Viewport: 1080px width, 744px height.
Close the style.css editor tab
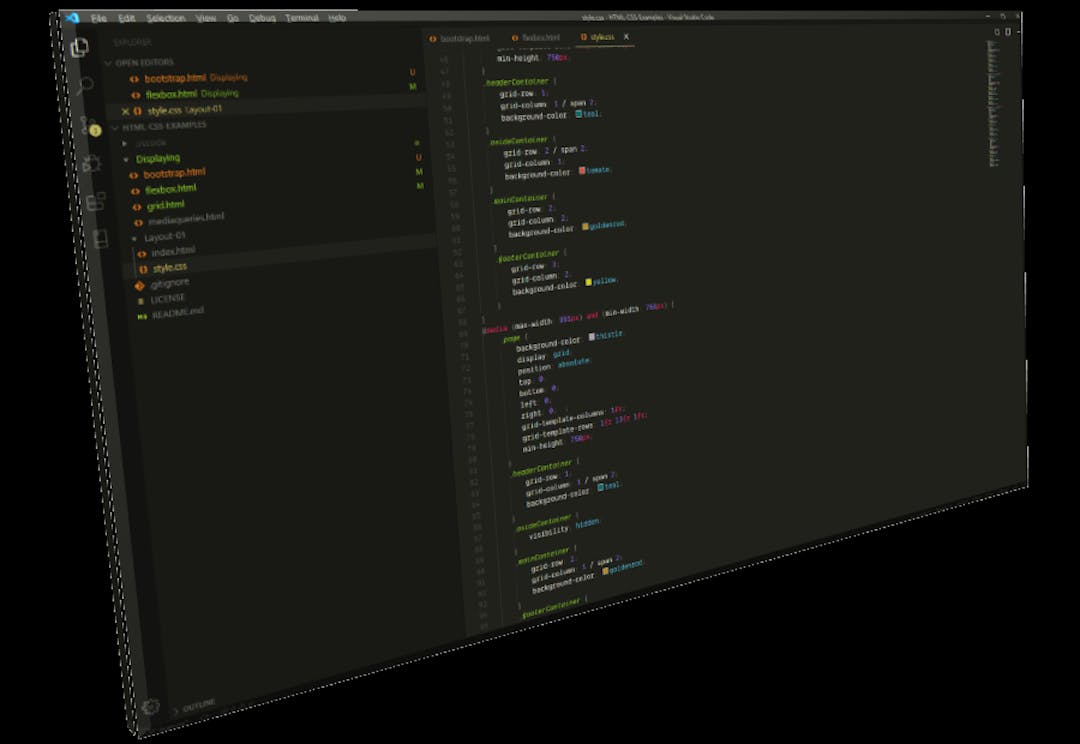[626, 37]
